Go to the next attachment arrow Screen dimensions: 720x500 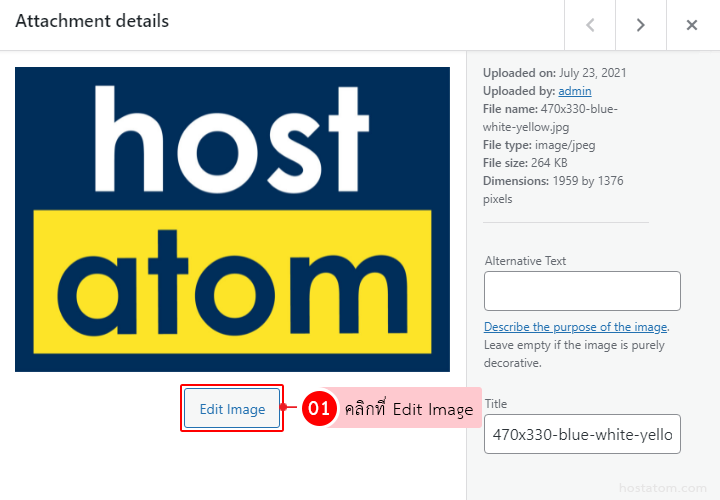641,25
